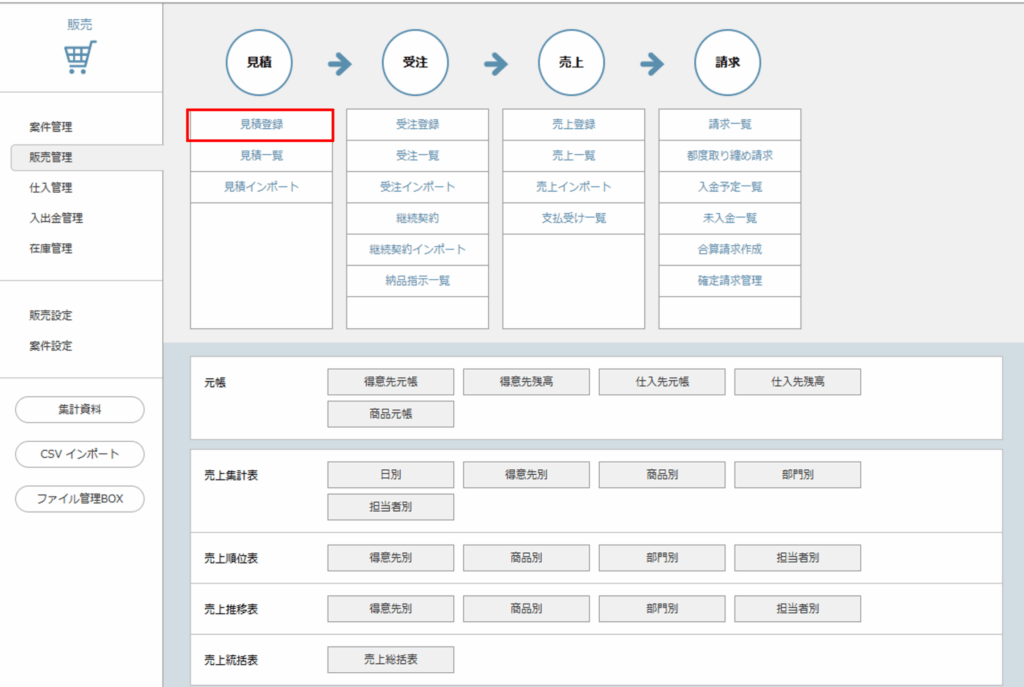Screen dimensions: 1024x687
Task: Click 日別 in 売上集計表 row
Action: click(x=390, y=475)
